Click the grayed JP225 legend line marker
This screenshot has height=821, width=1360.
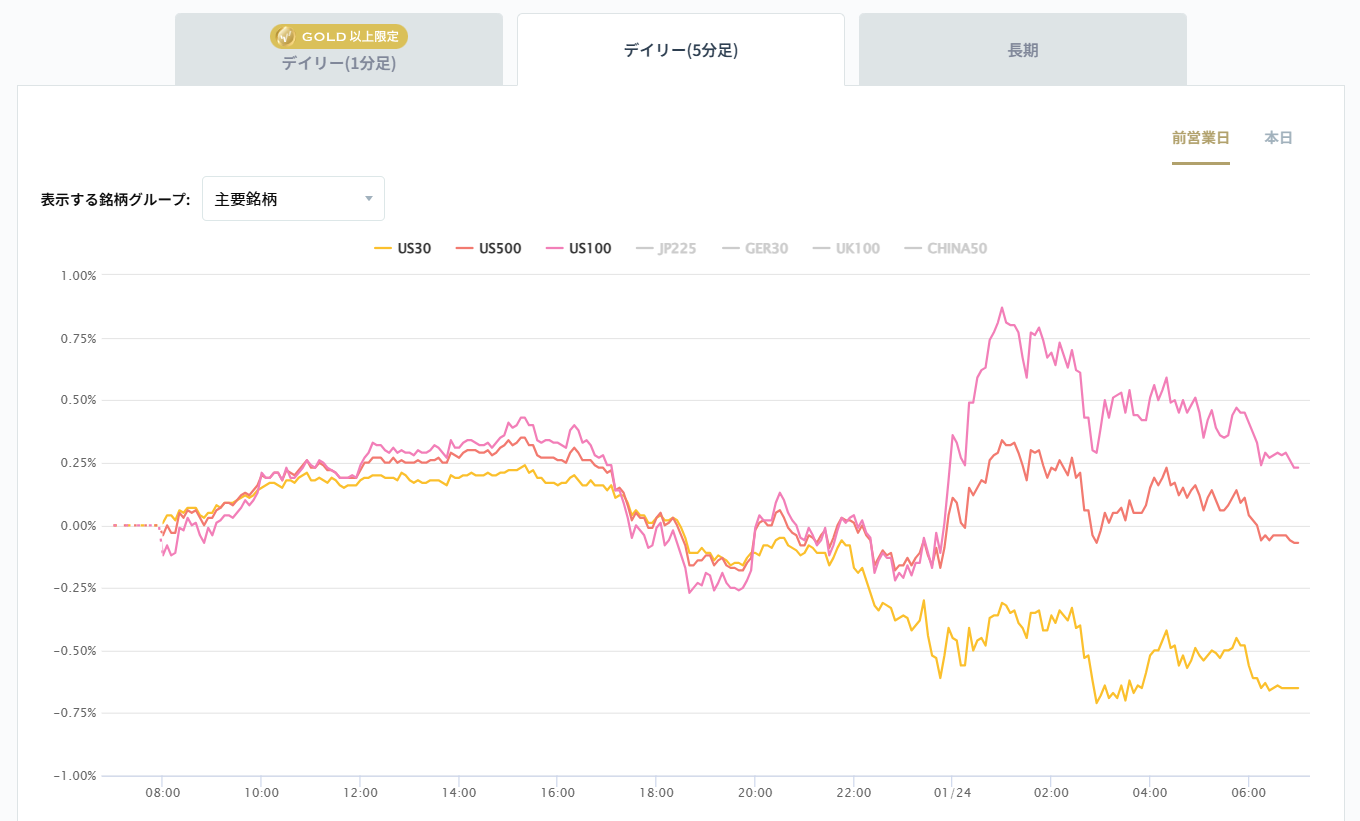pyautogui.click(x=644, y=248)
